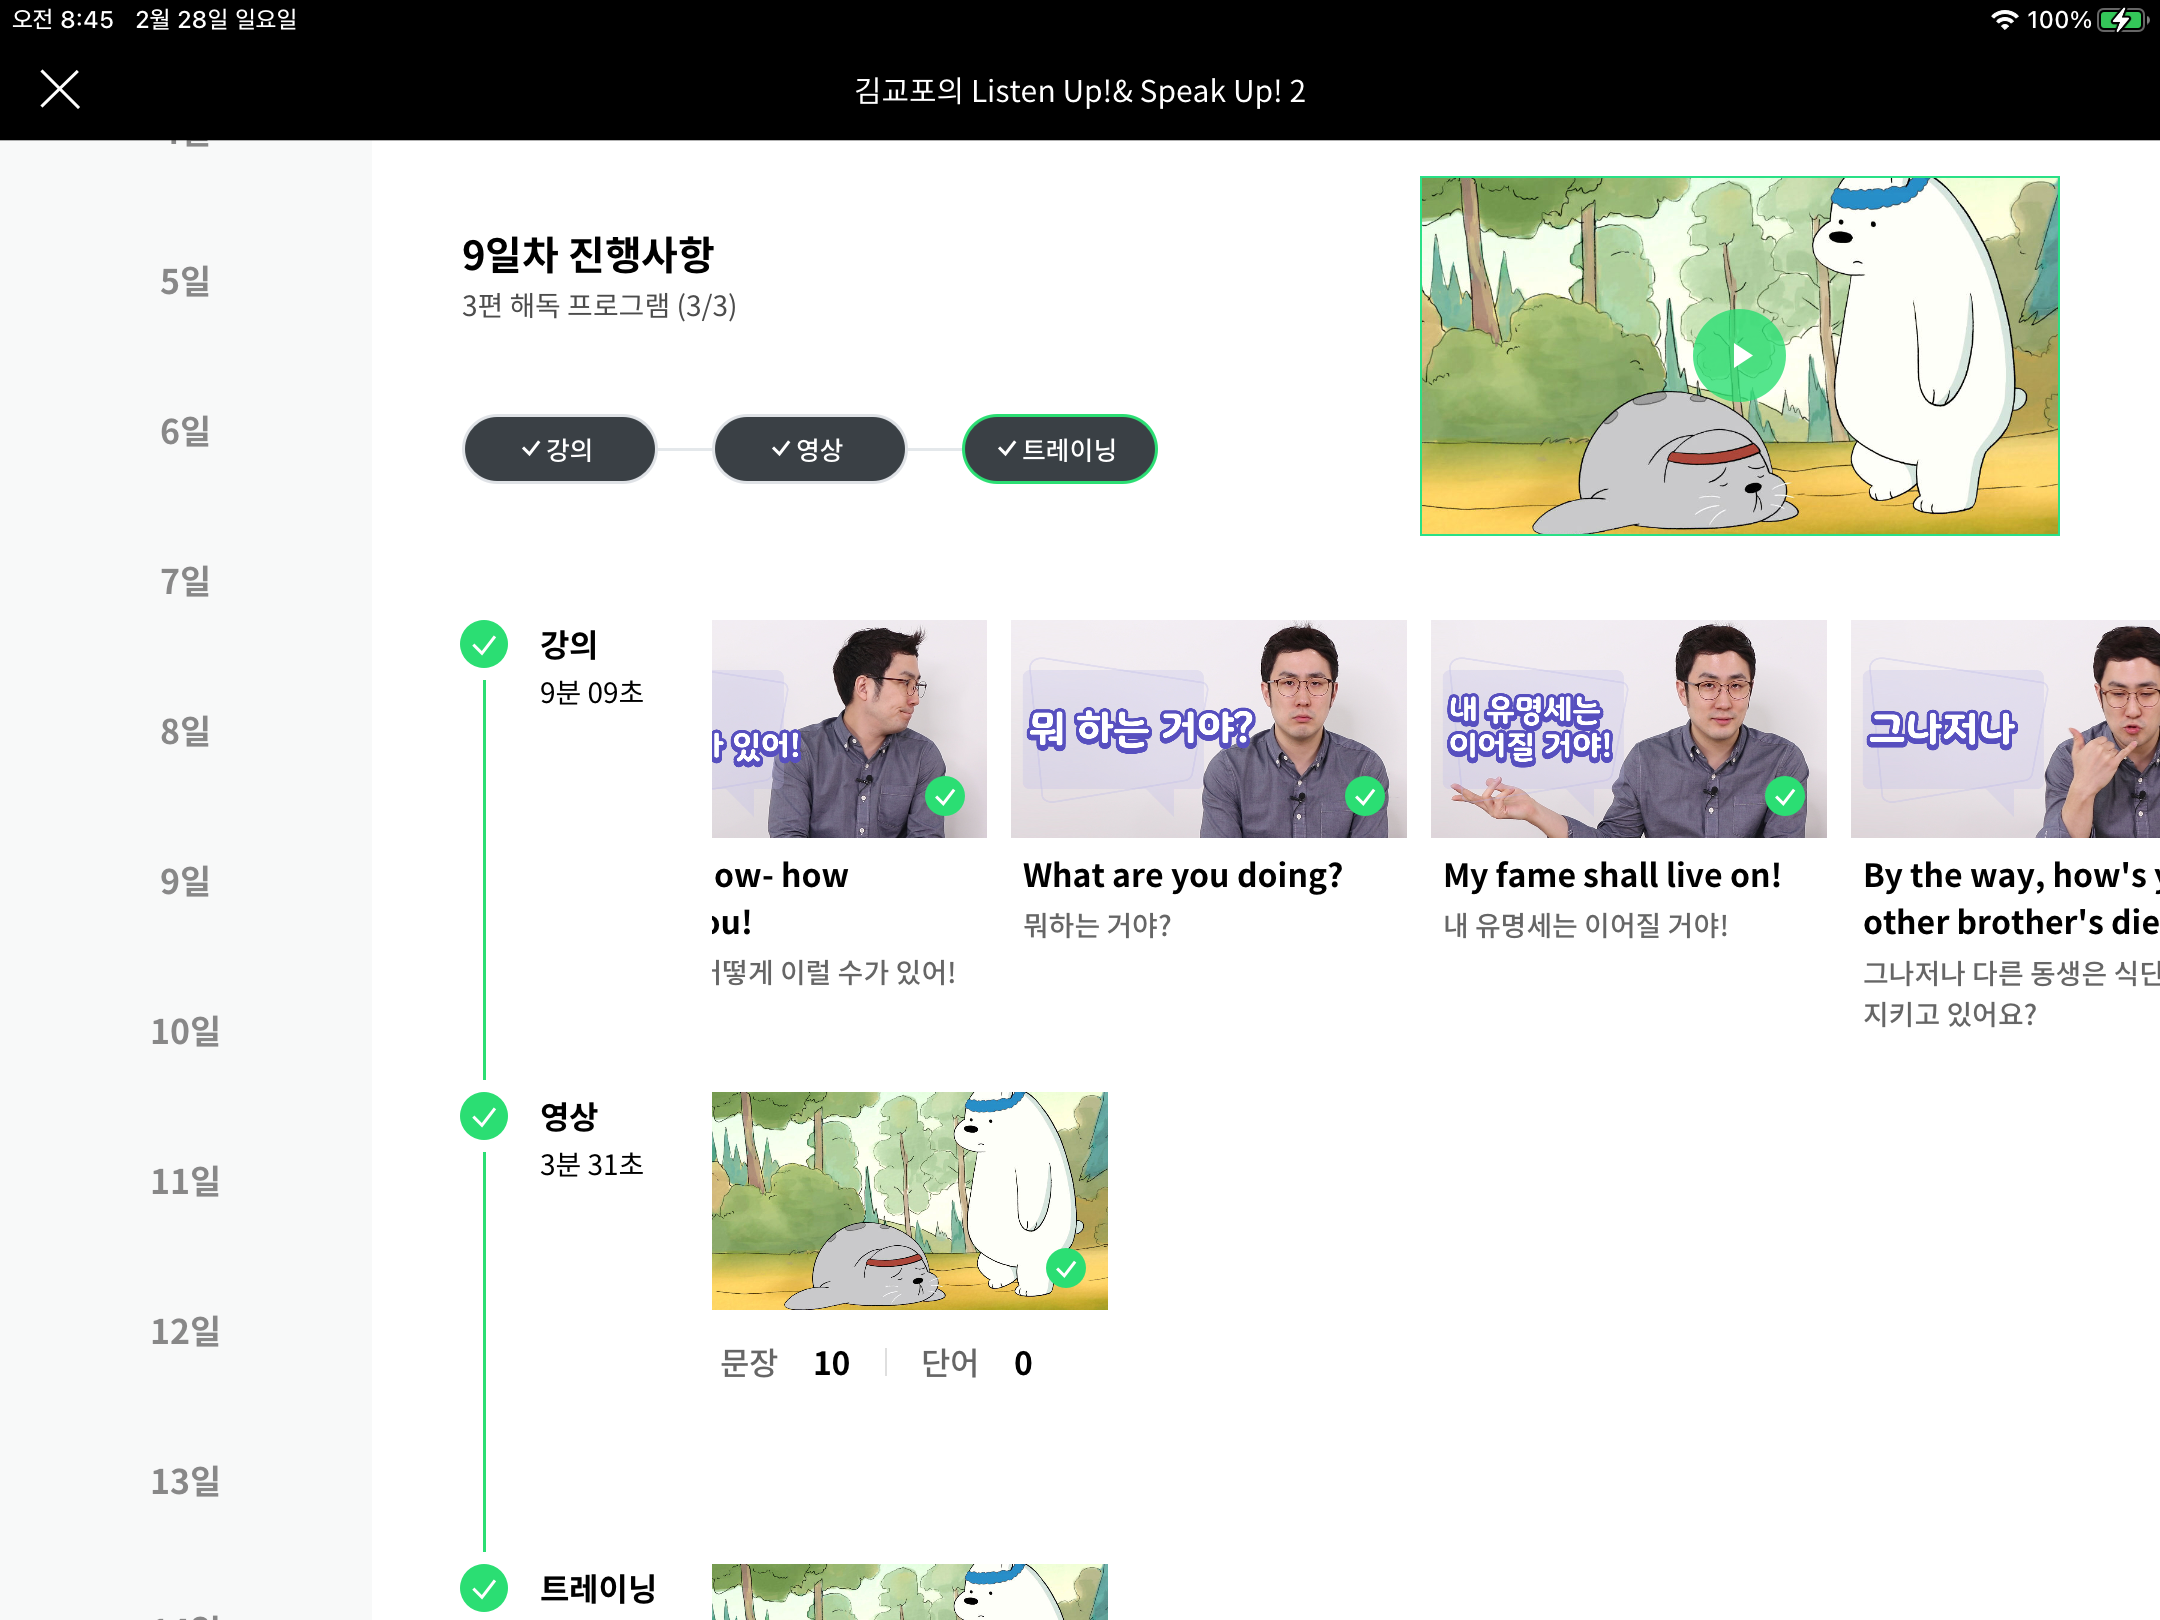Go to day 13일 in sidebar
This screenshot has width=2160, height=1620.
[x=185, y=1481]
